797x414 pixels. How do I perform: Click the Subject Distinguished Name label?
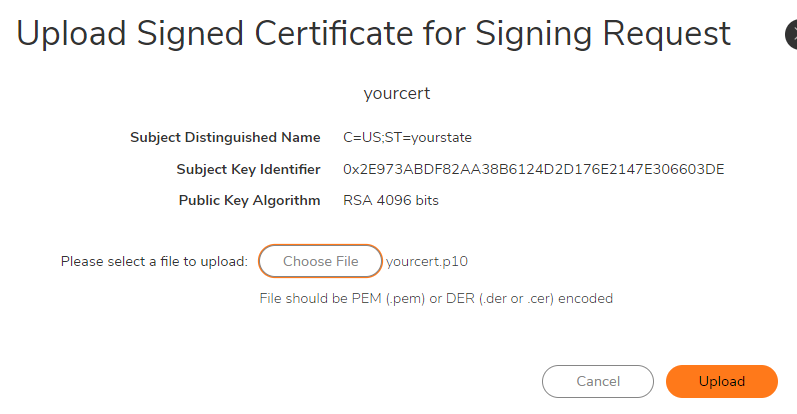tap(225, 137)
